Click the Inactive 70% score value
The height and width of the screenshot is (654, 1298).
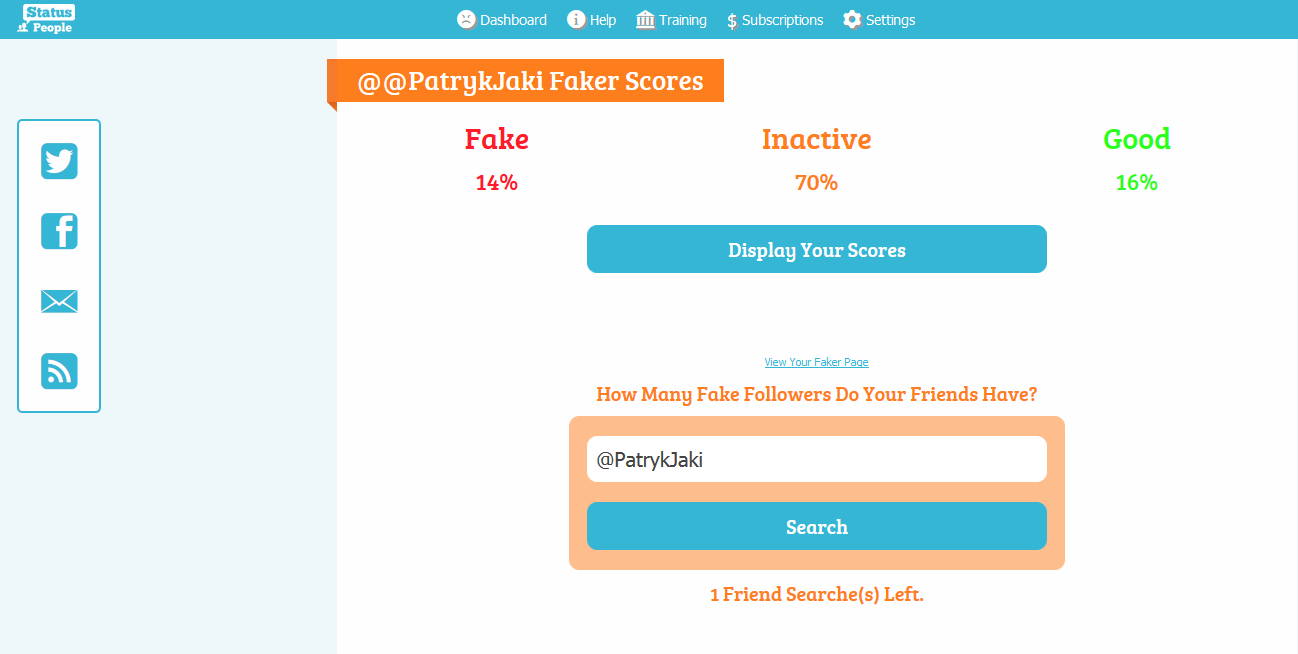(x=816, y=183)
